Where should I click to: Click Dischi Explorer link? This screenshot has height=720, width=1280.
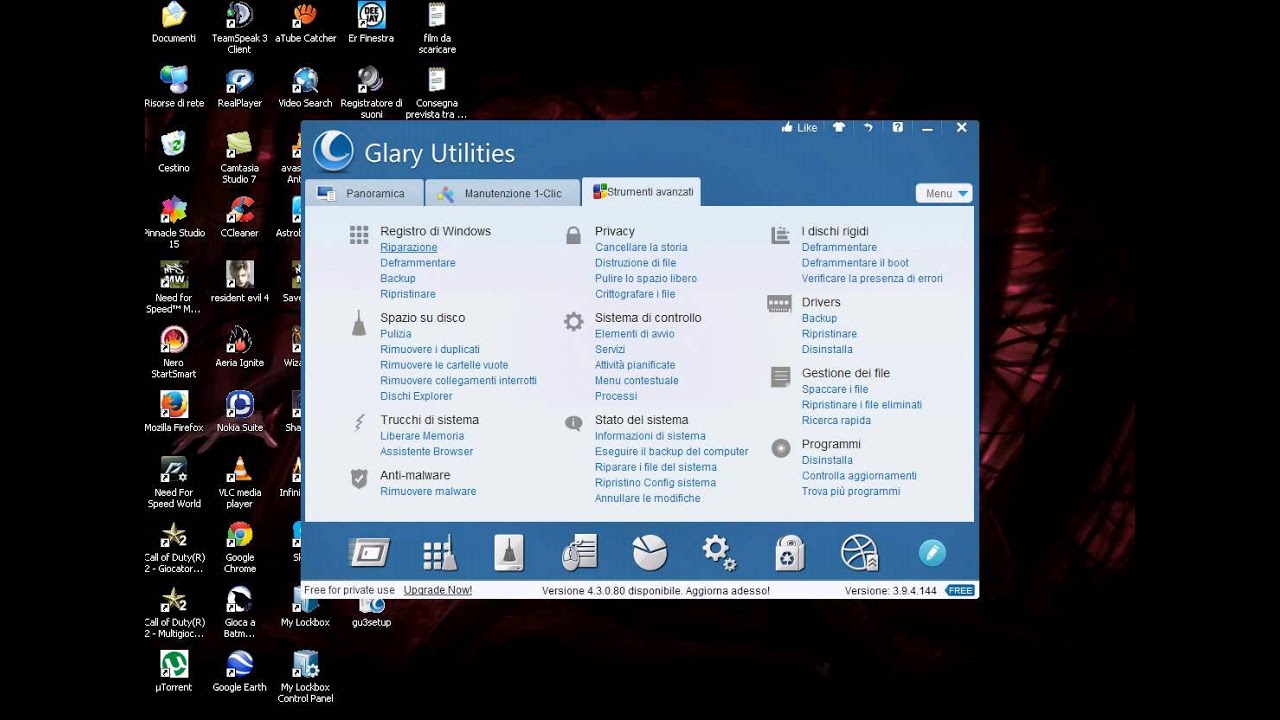tap(416, 396)
